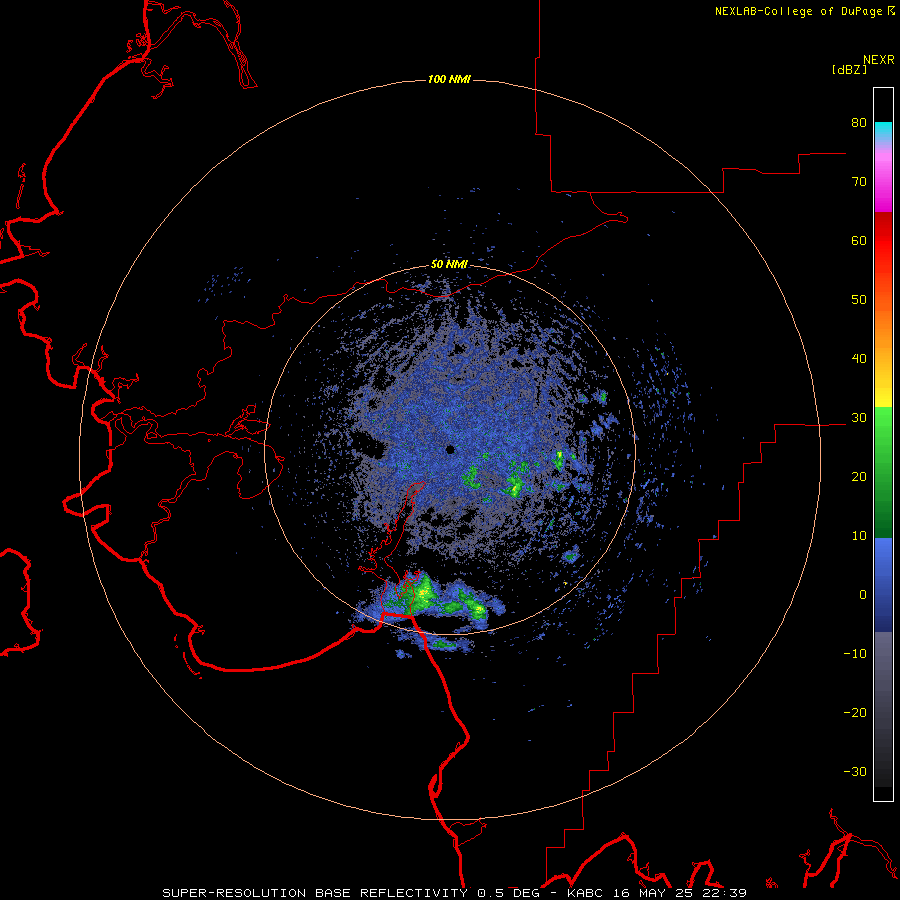Click the 20 value on the dBZ scale
This screenshot has width=900, height=900.
[x=859, y=477]
